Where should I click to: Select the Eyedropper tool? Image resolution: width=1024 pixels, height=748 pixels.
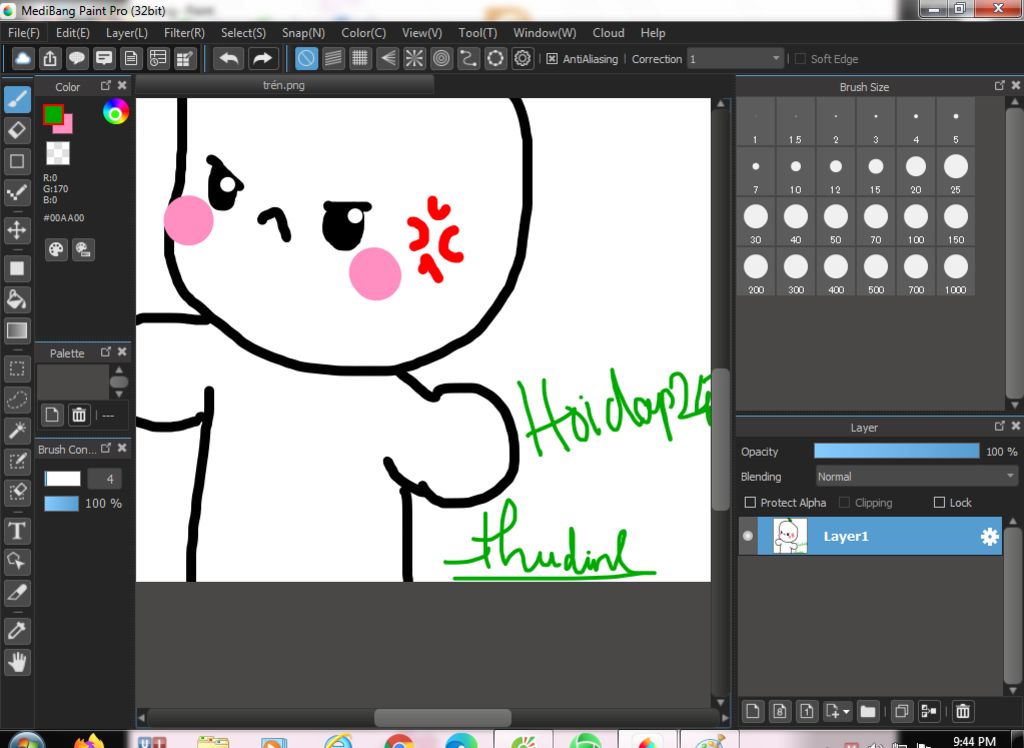[18, 630]
